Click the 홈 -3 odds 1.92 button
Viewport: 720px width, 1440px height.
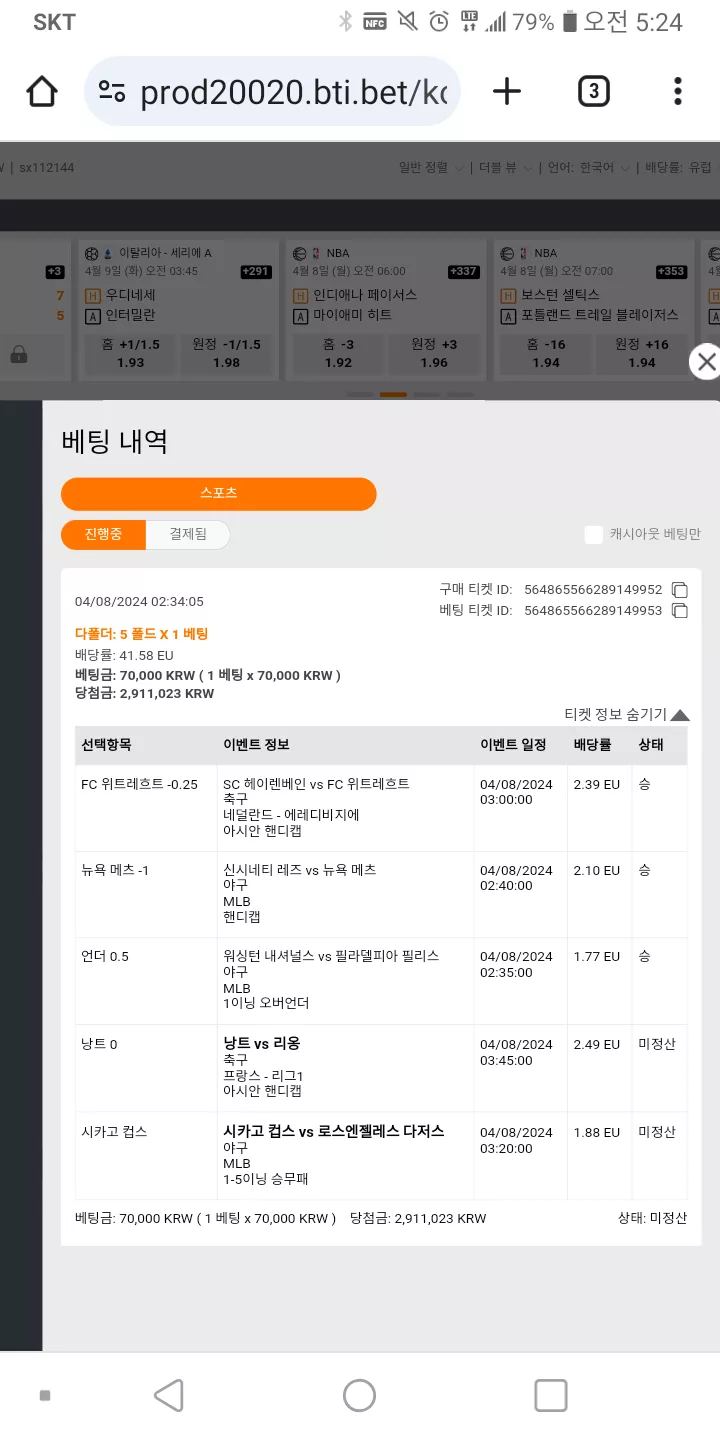tap(338, 353)
